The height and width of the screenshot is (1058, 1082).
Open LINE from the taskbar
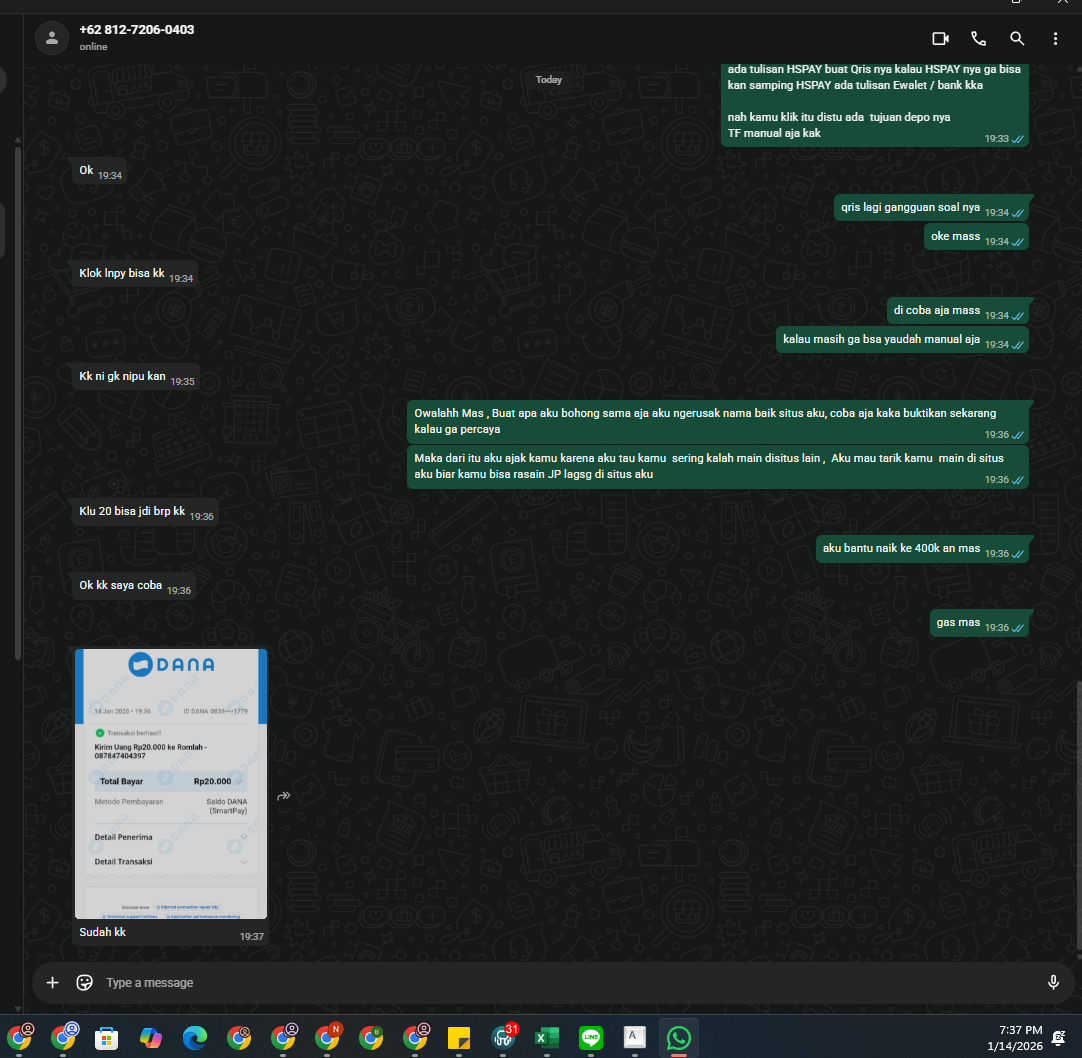[591, 1037]
